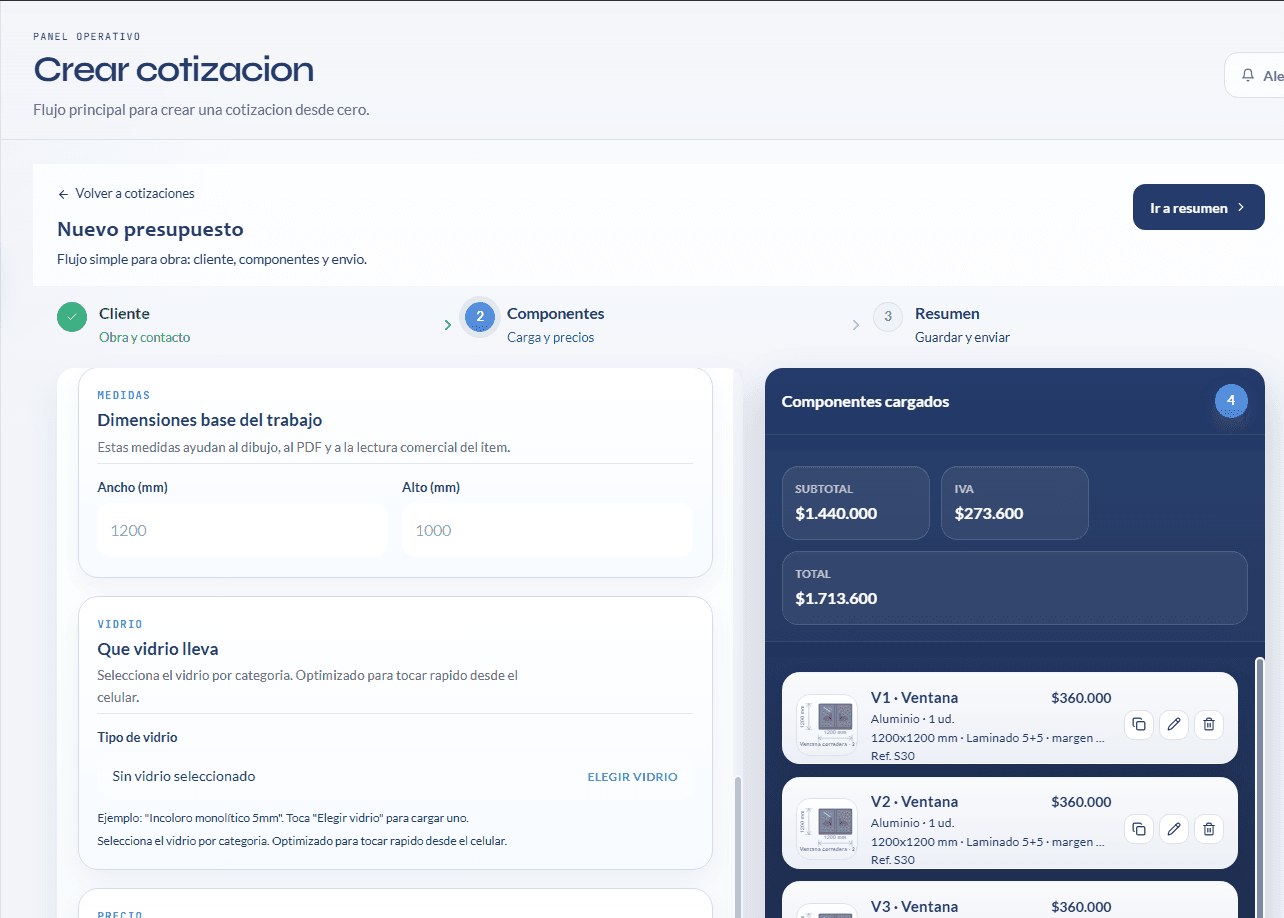Delete V2 Ventana using trash icon
This screenshot has height=918, width=1284.
point(1208,829)
